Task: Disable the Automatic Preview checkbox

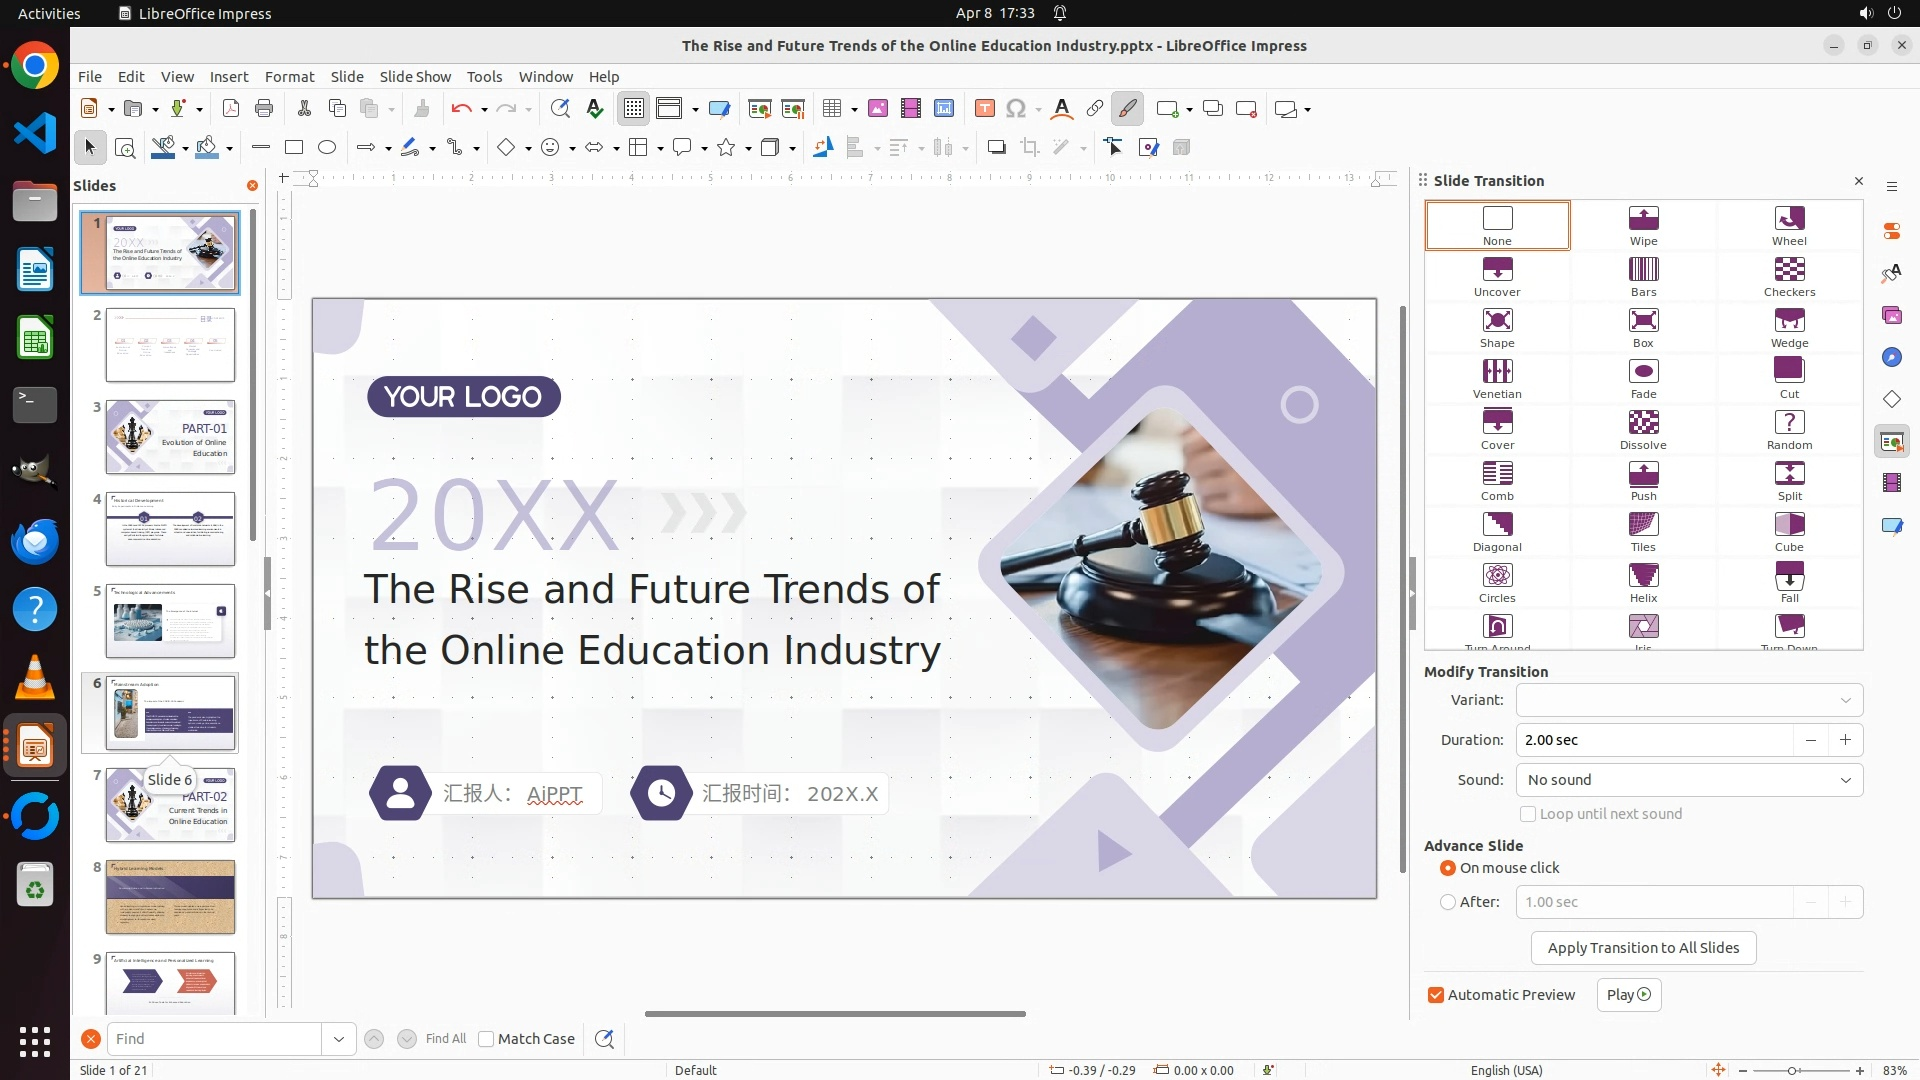Action: click(x=1436, y=995)
